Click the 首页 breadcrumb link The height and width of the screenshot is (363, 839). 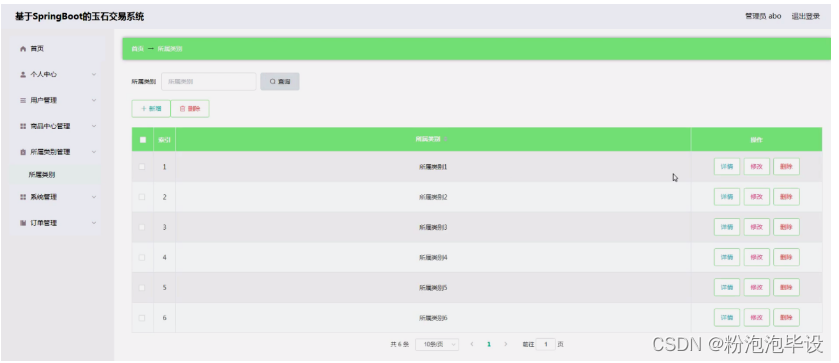pos(138,49)
